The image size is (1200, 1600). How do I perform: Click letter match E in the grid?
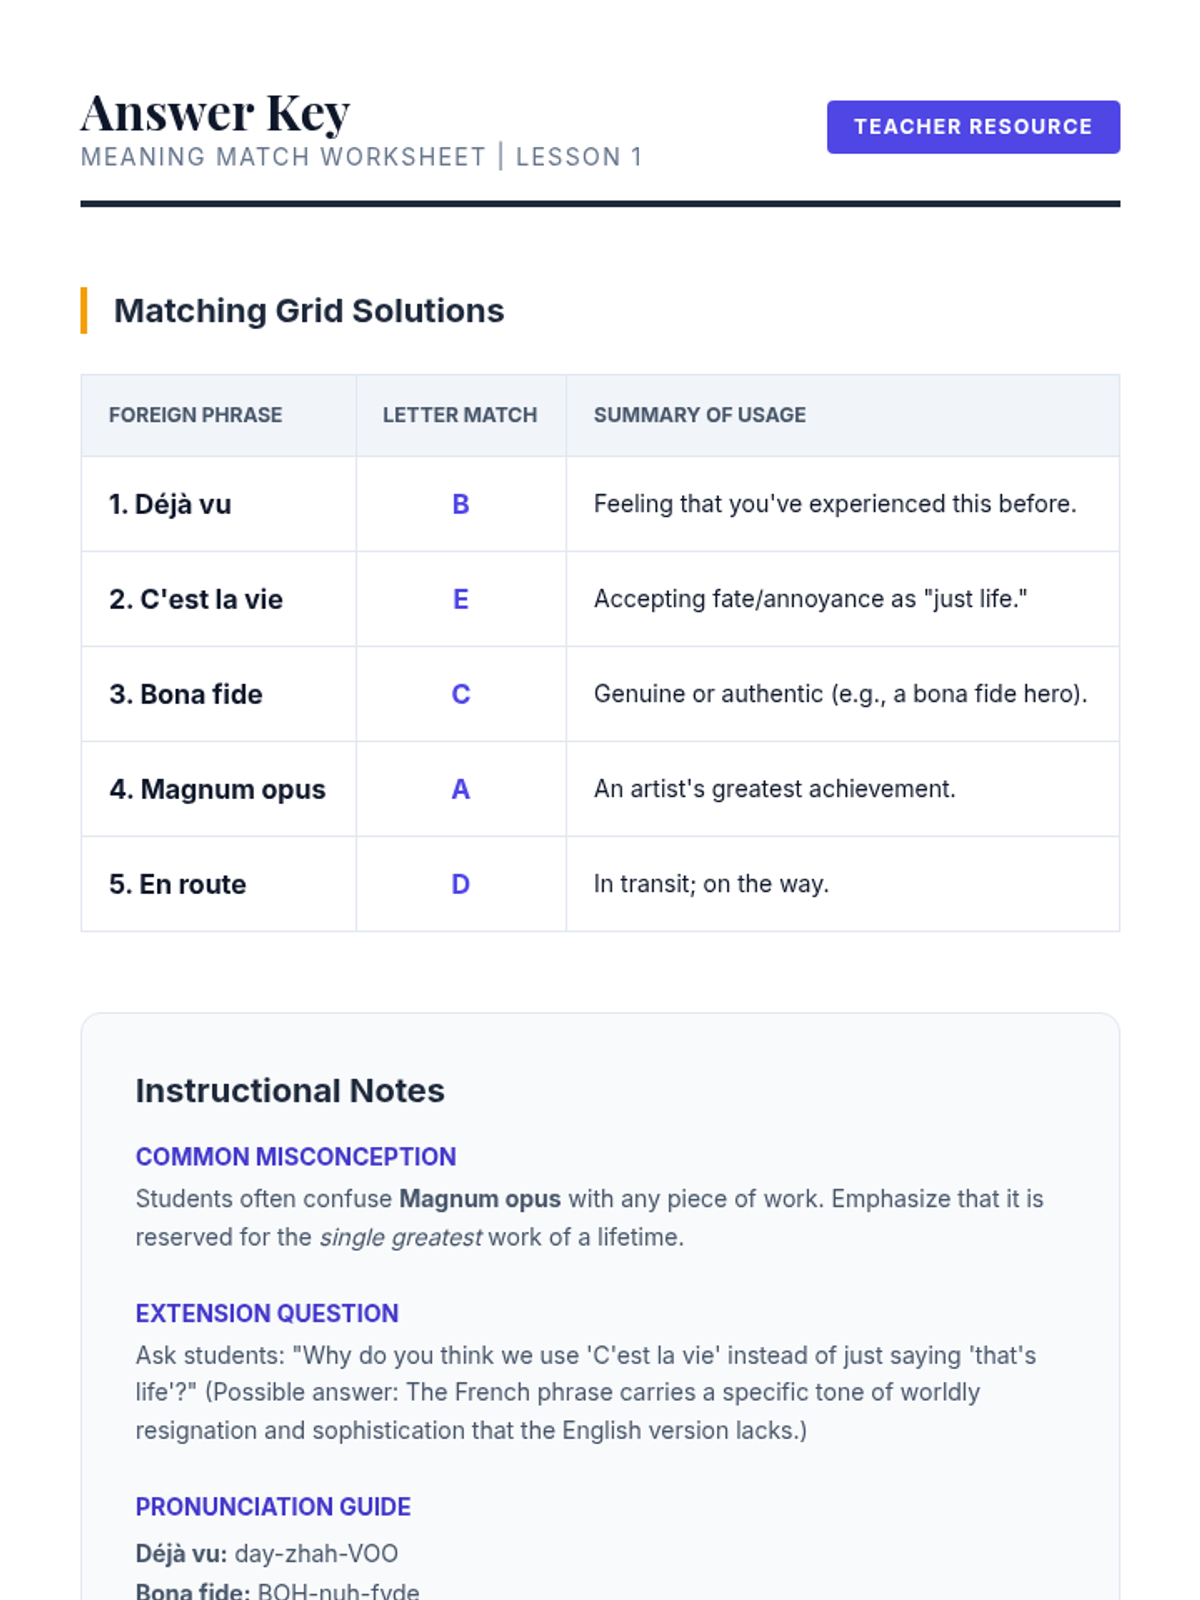460,599
